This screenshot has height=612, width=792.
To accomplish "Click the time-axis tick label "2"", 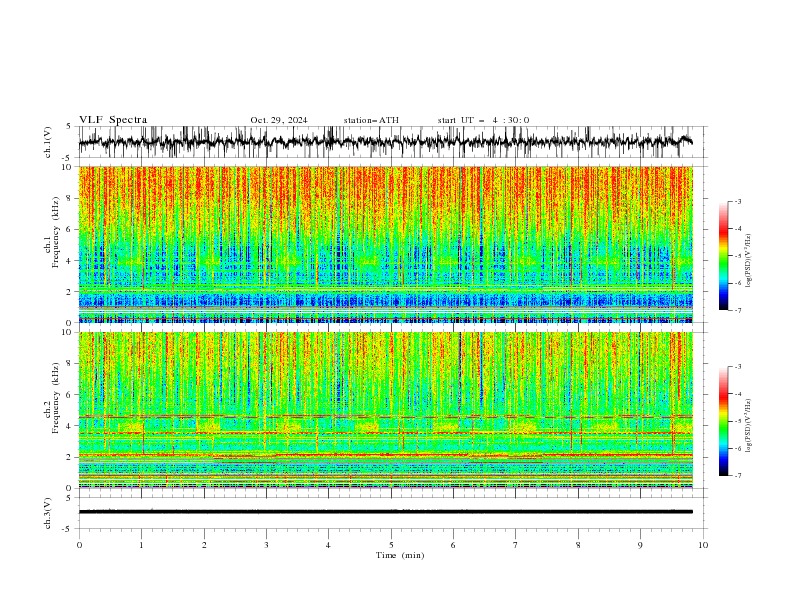I will tap(204, 545).
